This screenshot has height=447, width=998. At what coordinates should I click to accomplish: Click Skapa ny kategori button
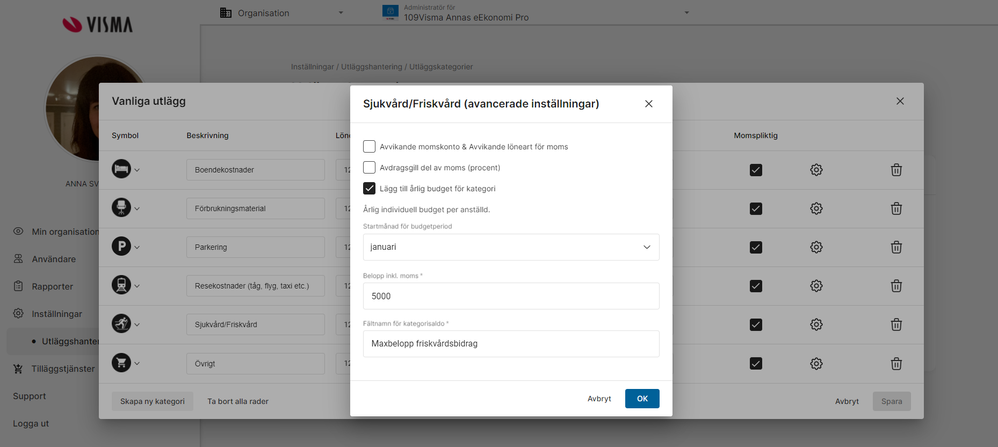click(x=152, y=401)
